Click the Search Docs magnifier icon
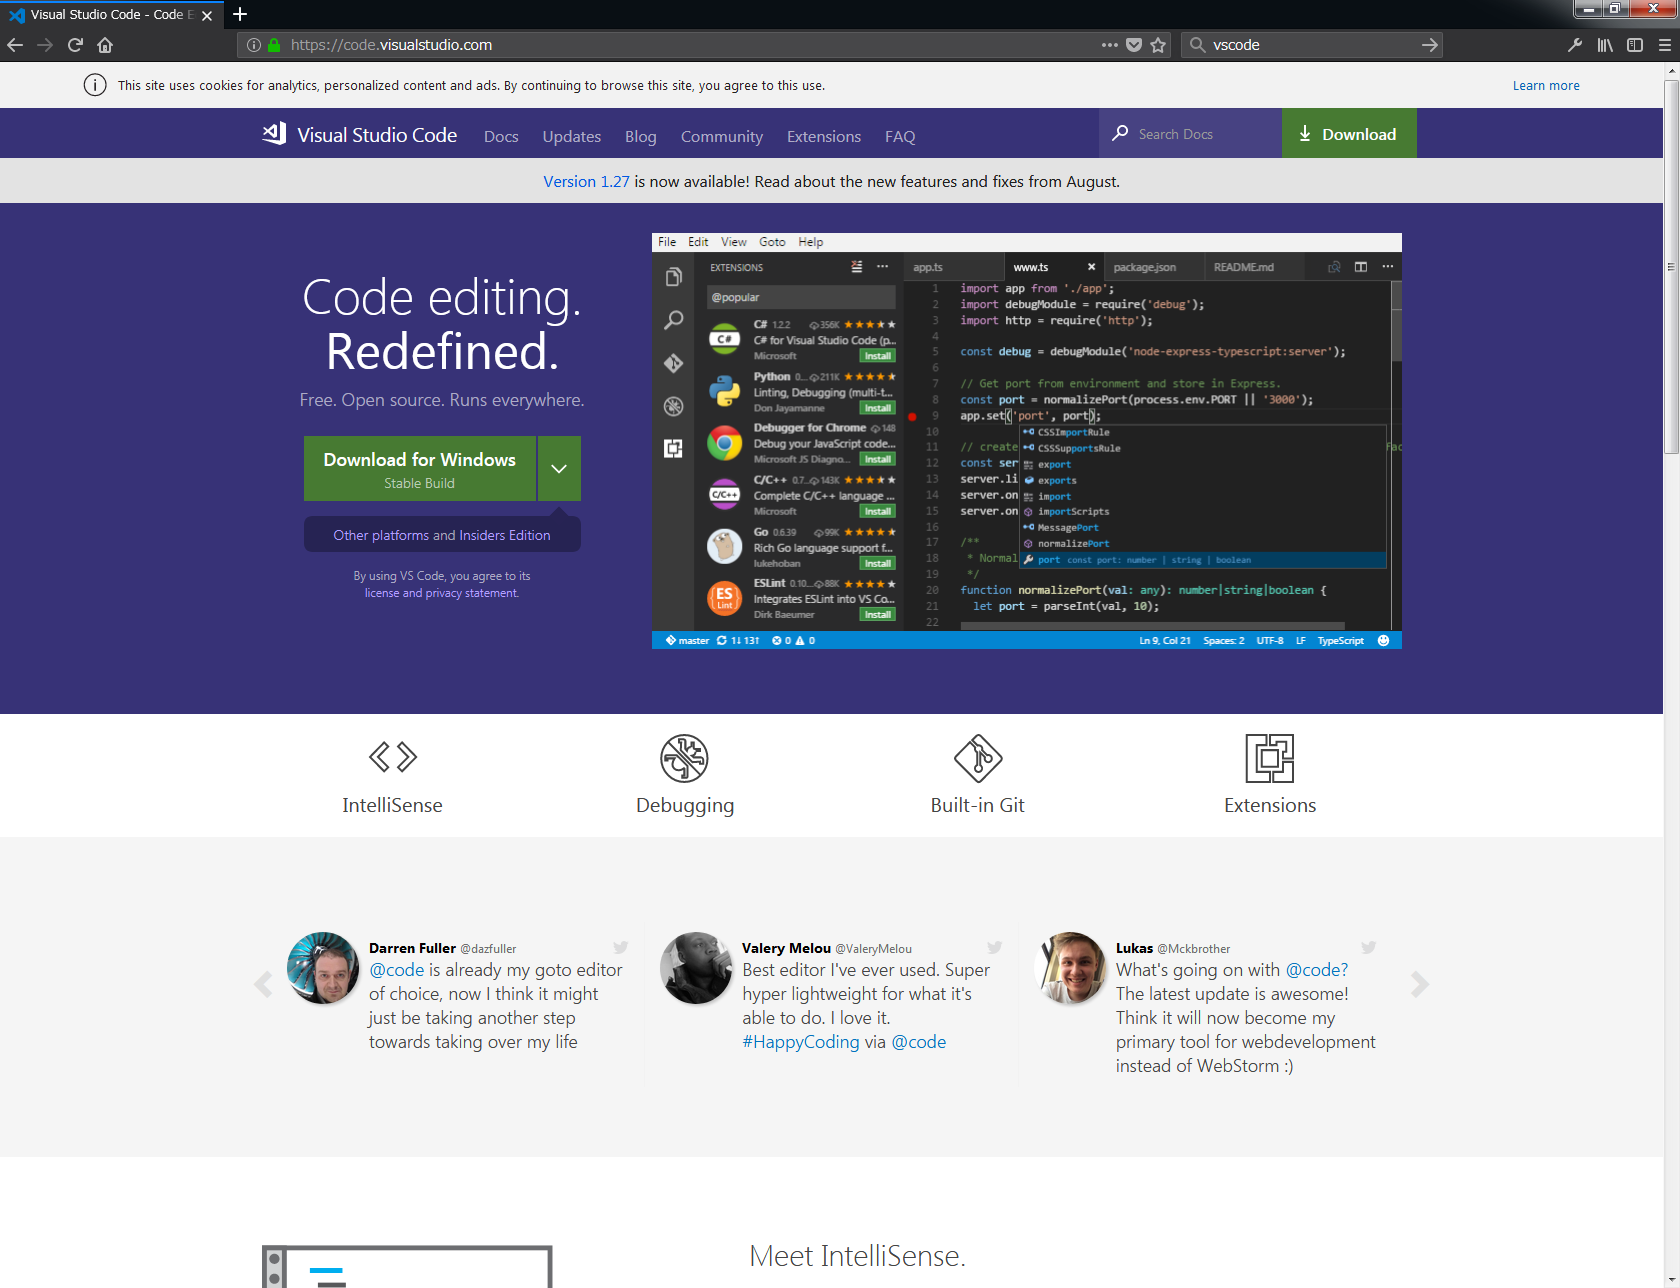Screen dimensions: 1680x1288 (1121, 133)
